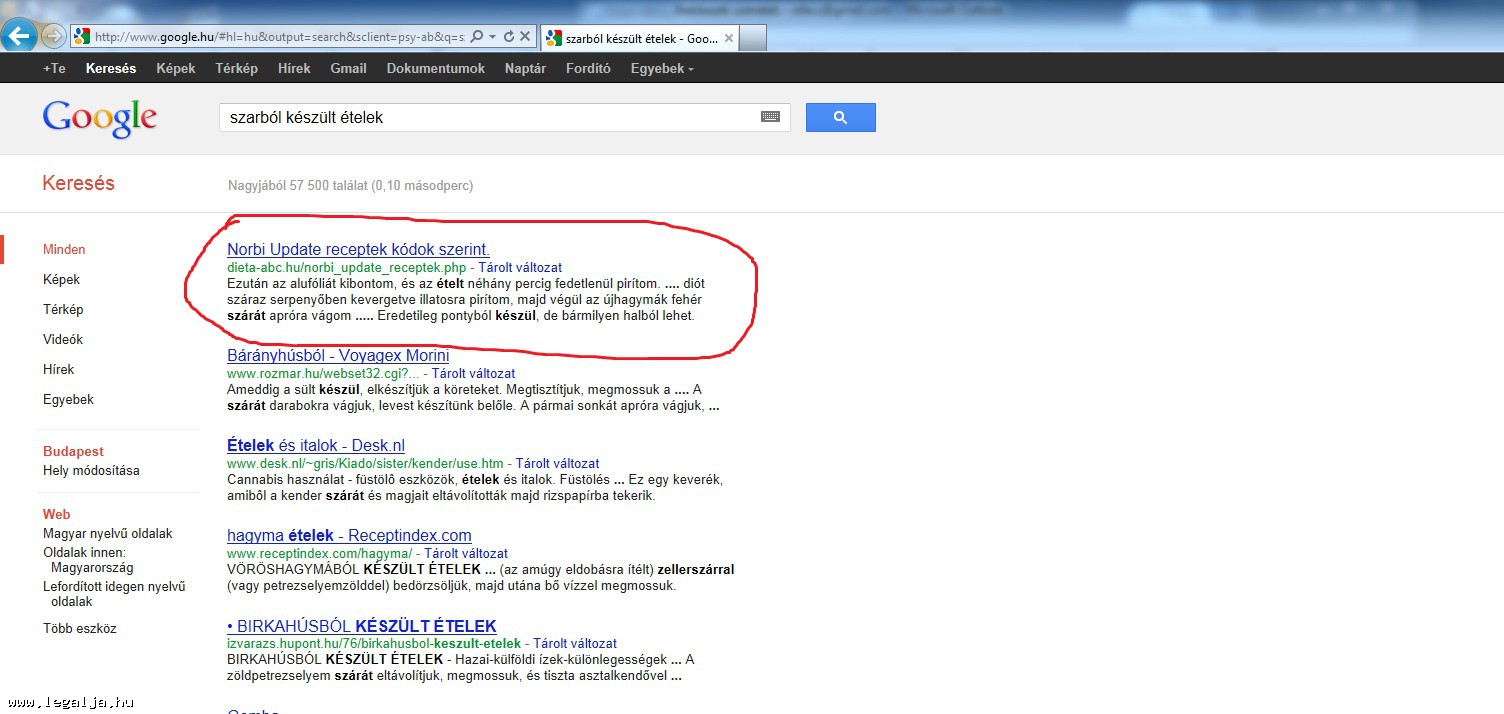
Task: Open result 'Bárányhúsból - Voyagex Morini'
Action: click(x=338, y=355)
